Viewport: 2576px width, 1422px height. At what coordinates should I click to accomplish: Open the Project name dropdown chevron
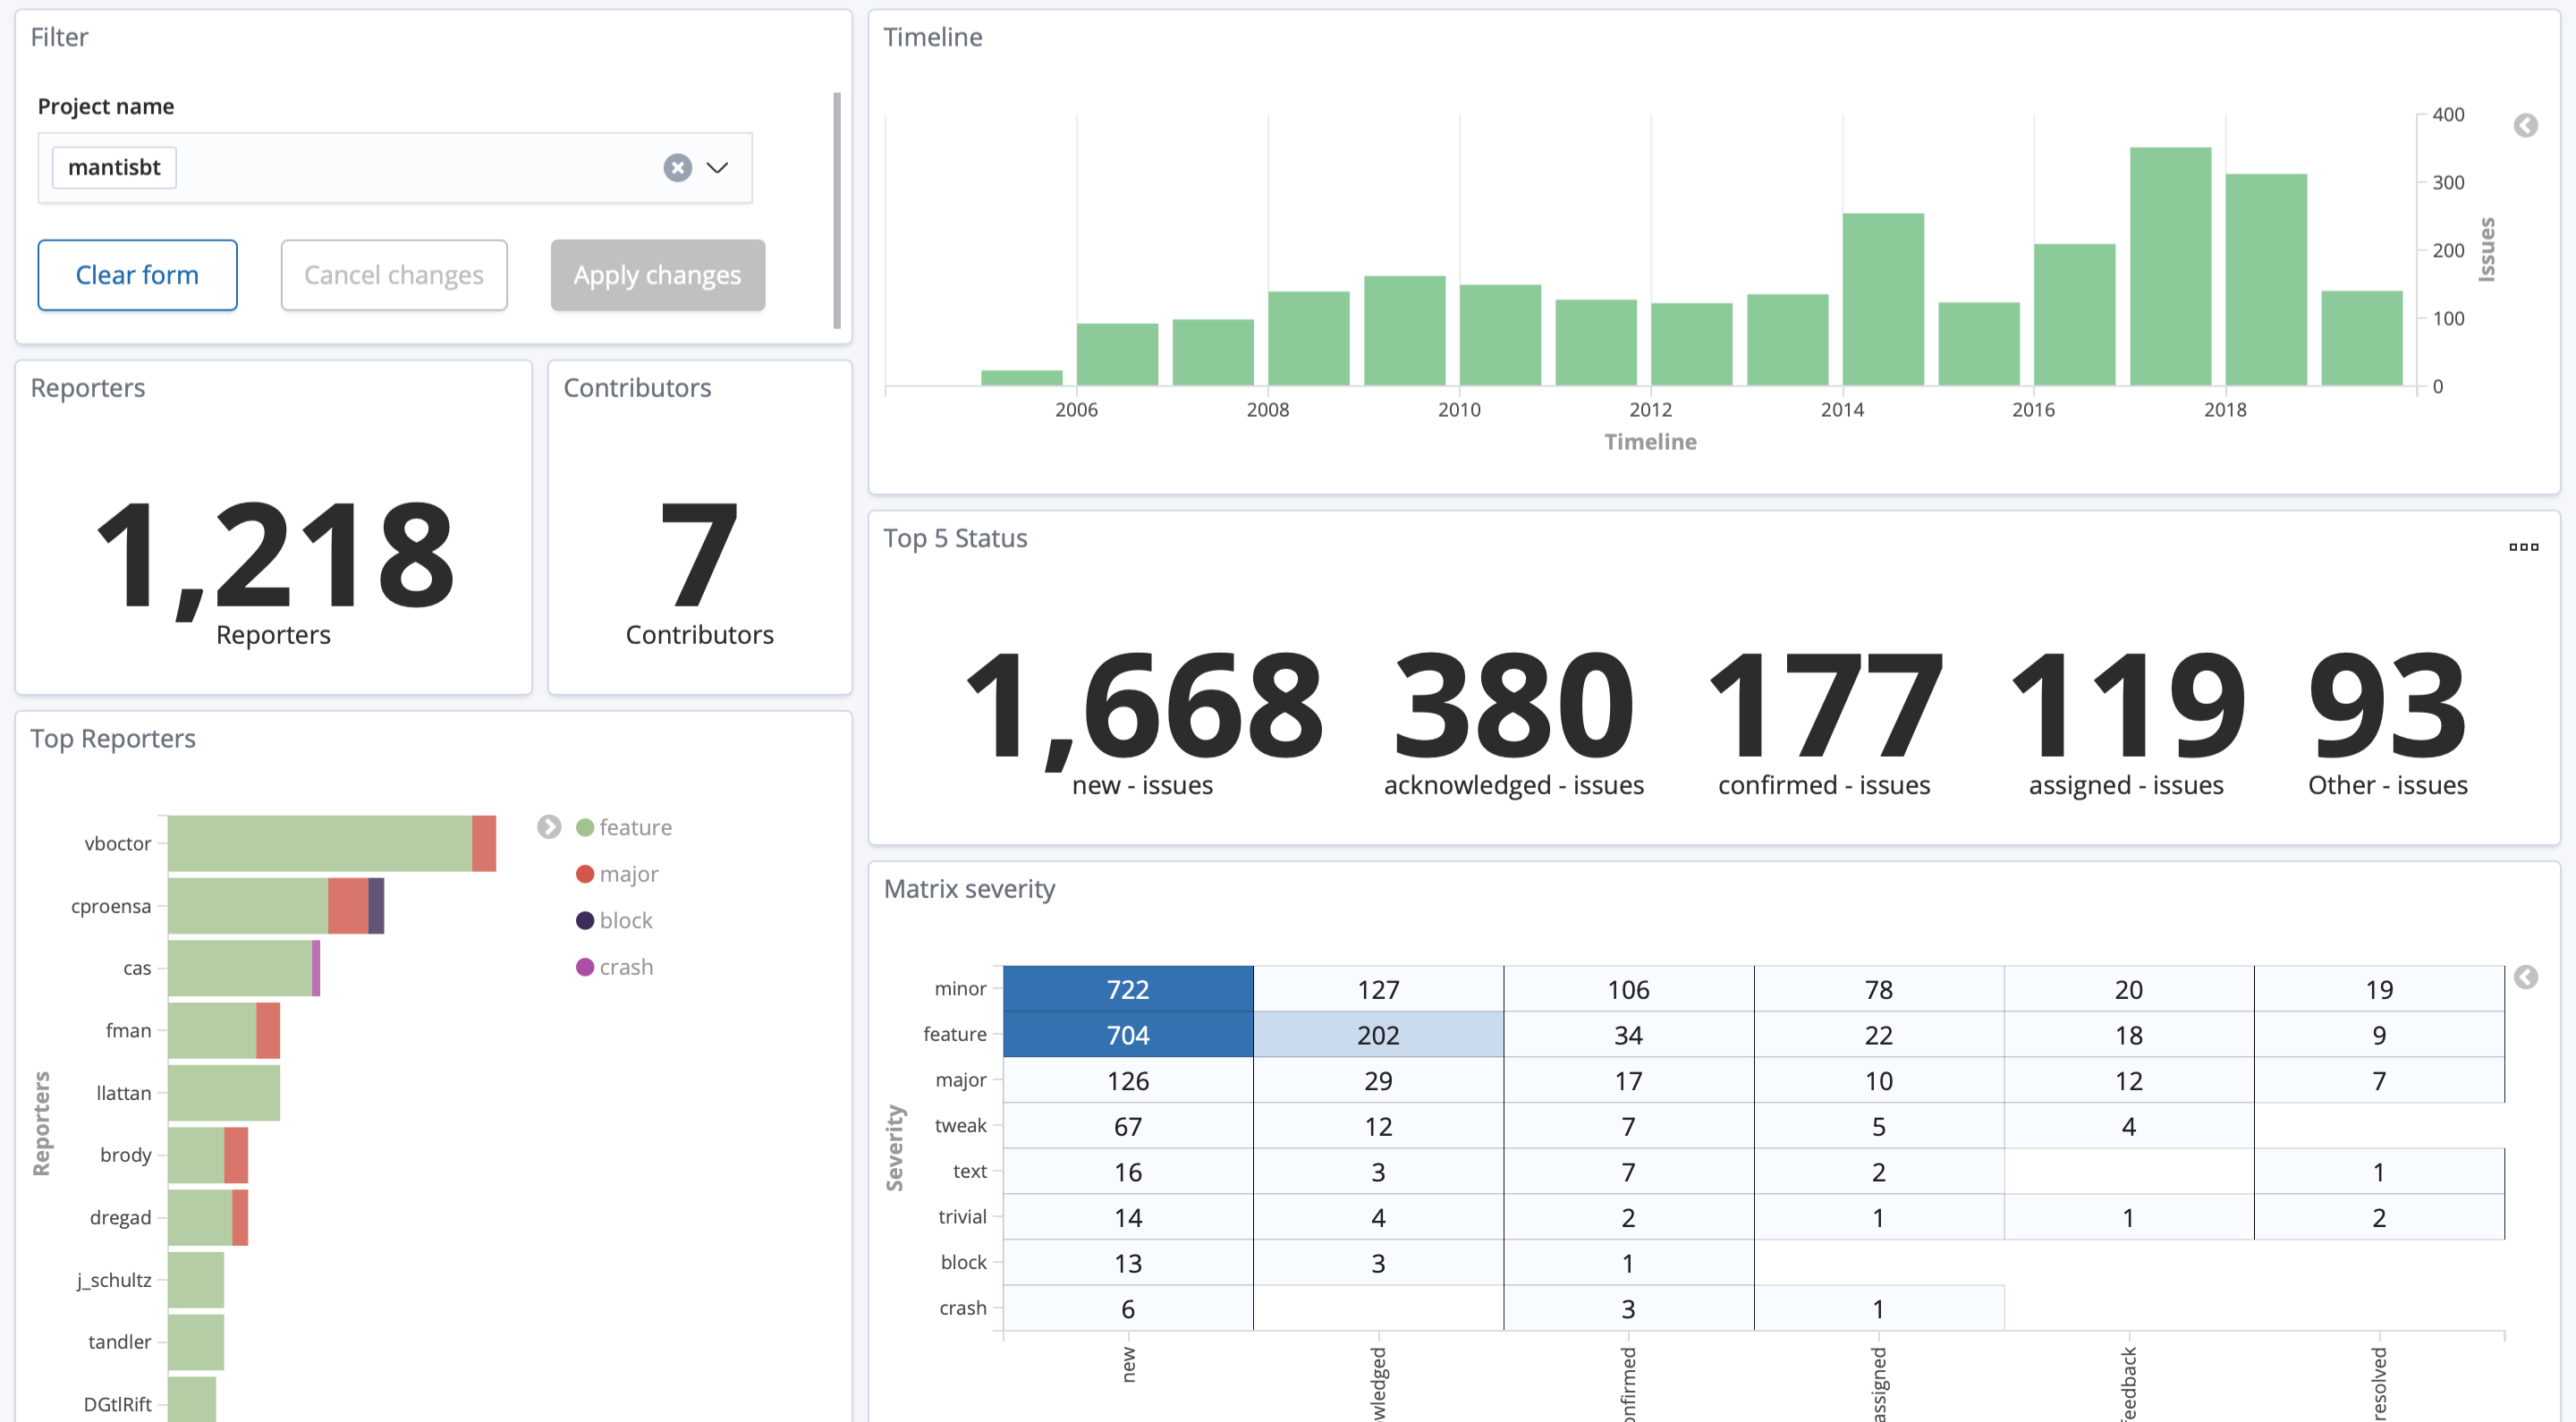717,168
